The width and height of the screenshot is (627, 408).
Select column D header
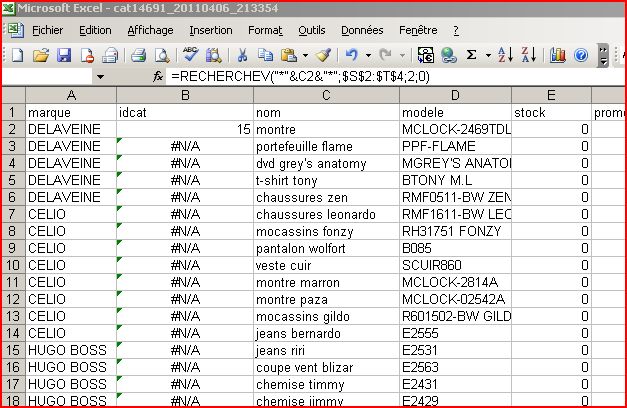point(455,95)
